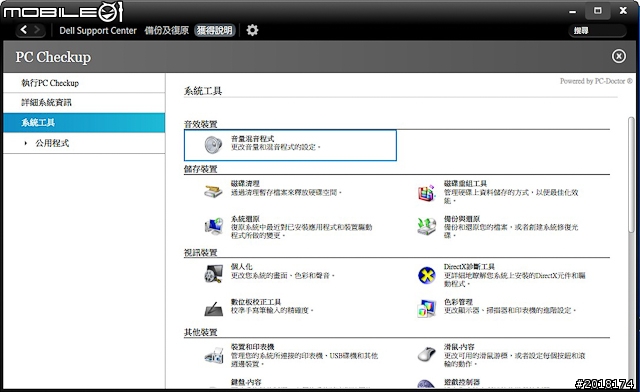Select 系統工具 in sidebar
Image resolution: width=640 pixels, height=392 pixels.
tap(84, 122)
